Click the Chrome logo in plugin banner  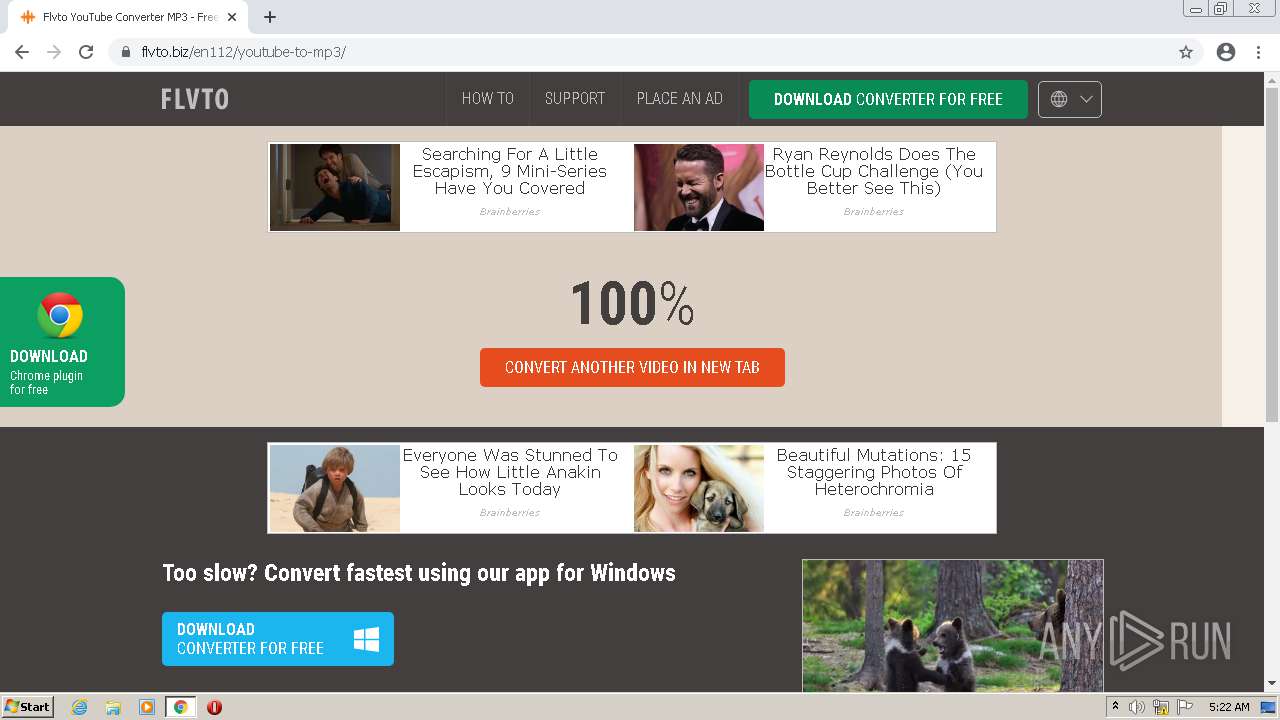(60, 315)
